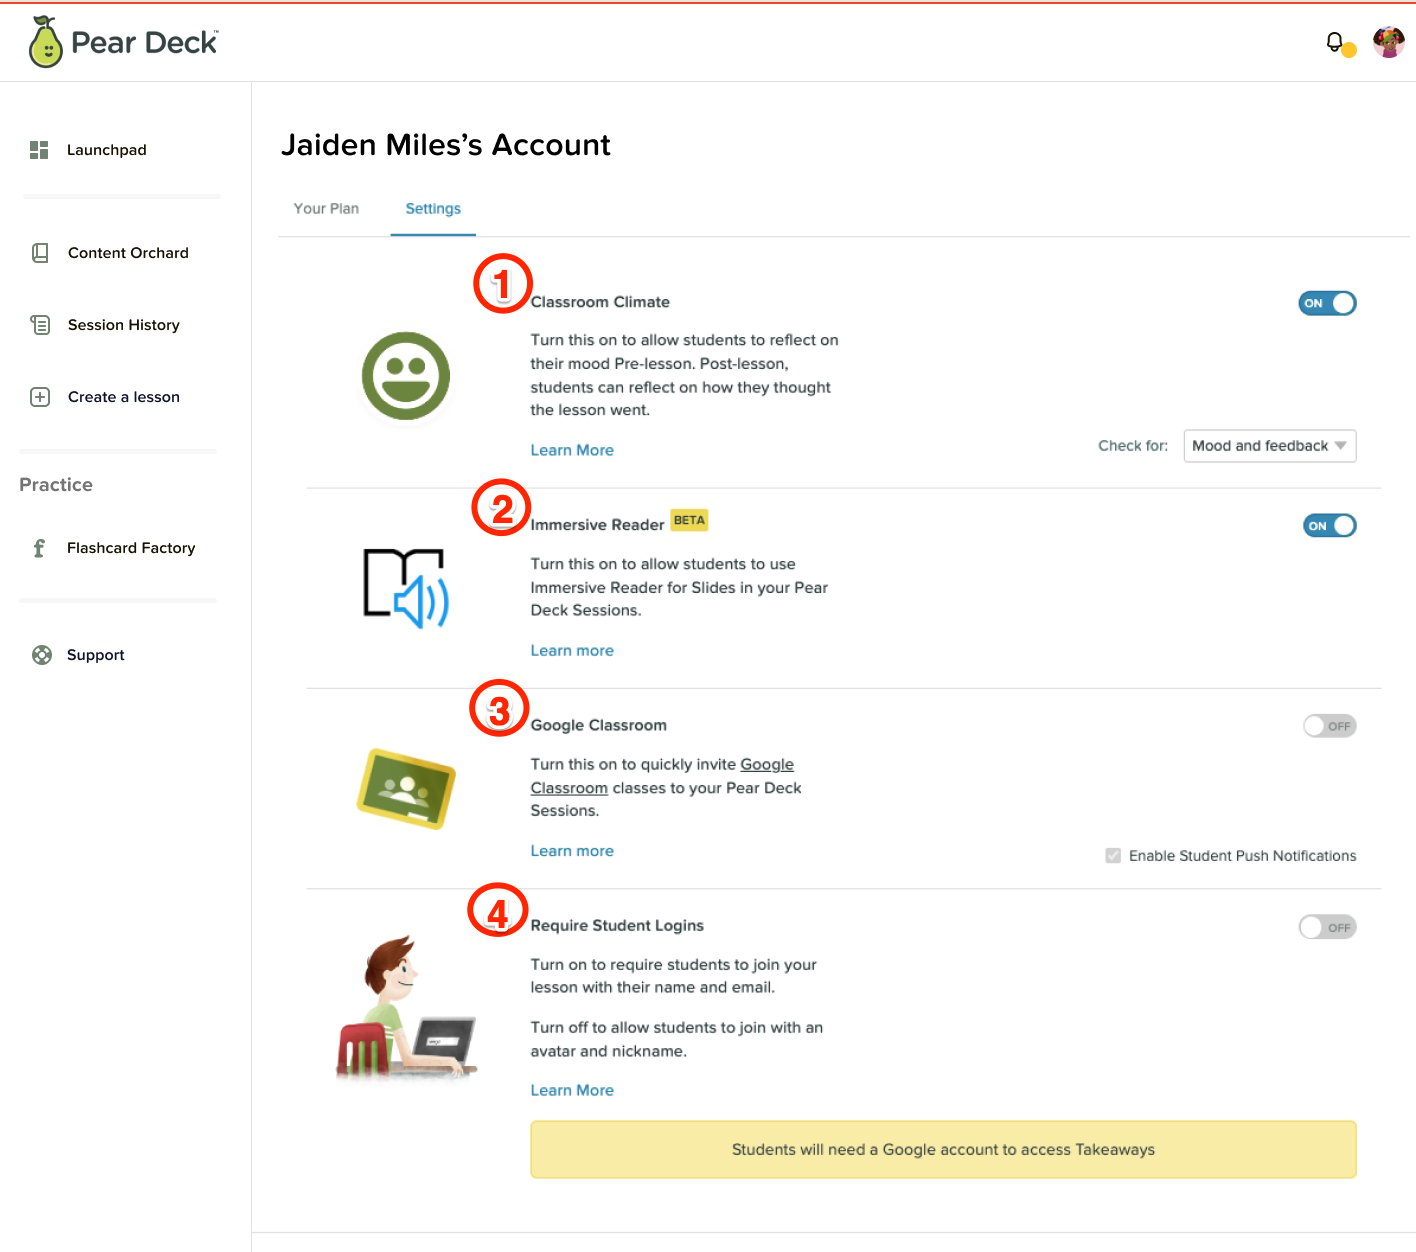
Task: Follow the underlined Google Classroom link
Action: 662,776
